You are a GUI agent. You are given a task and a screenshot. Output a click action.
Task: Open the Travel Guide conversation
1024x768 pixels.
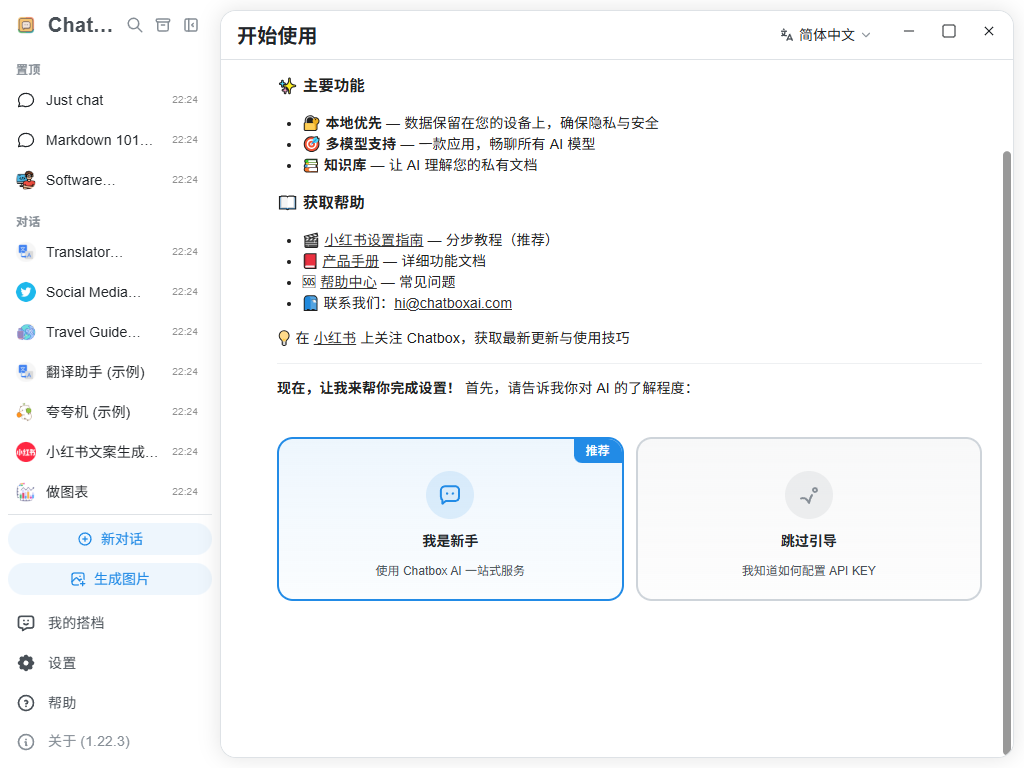pos(108,332)
